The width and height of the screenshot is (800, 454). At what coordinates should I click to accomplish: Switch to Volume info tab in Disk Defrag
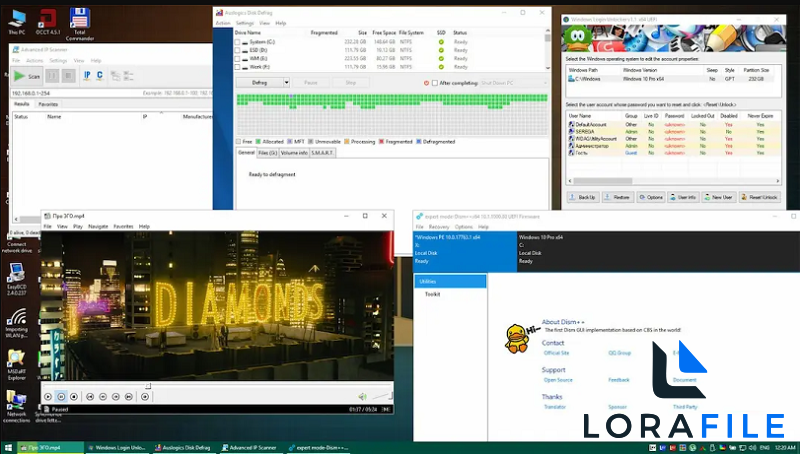[x=294, y=153]
